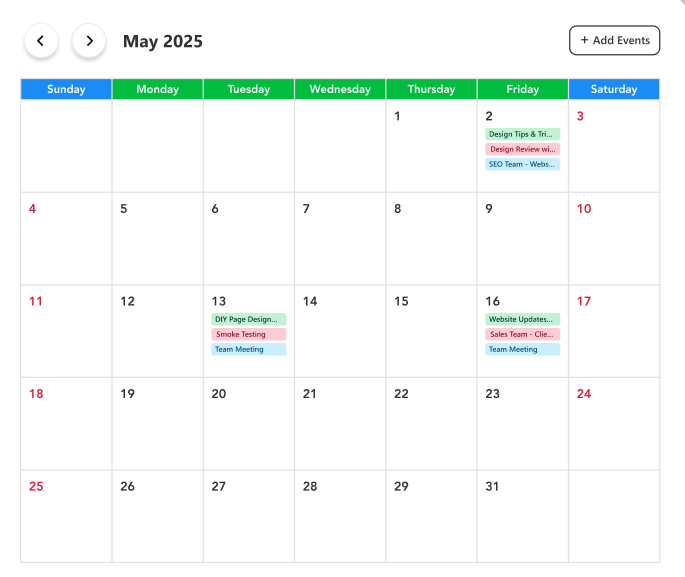
Task: Open the DIY Page Design event
Action: [248, 319]
